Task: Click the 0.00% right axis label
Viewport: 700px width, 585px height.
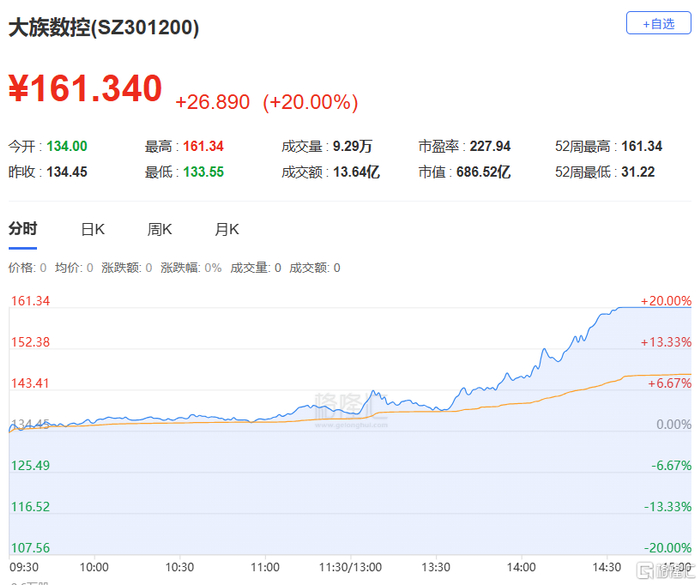Action: (x=674, y=424)
